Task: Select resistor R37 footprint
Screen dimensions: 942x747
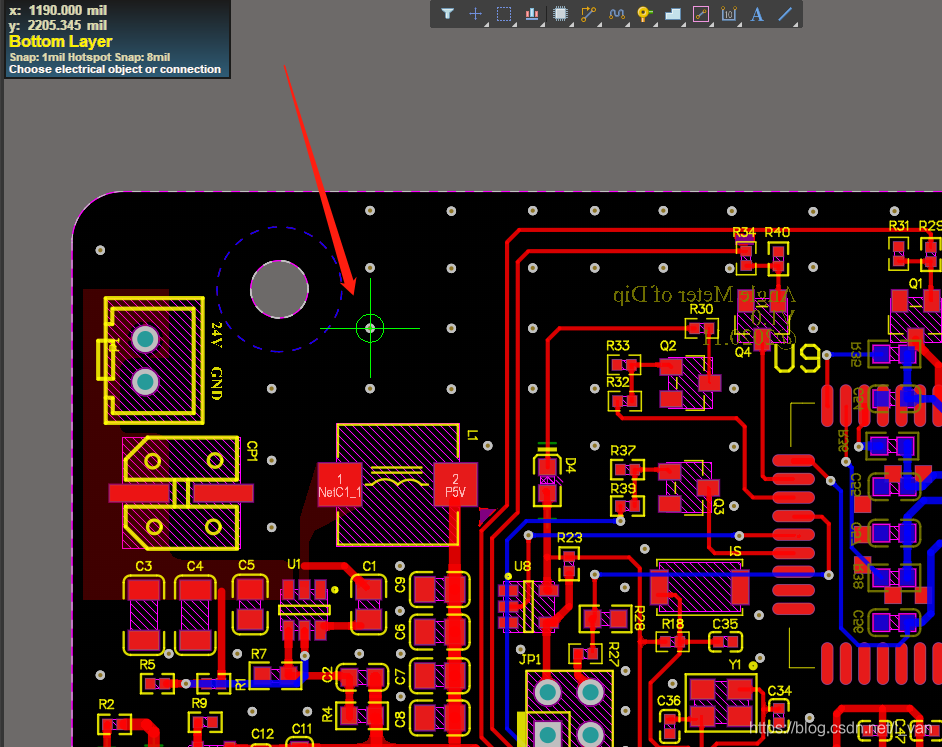Action: pyautogui.click(x=627, y=469)
